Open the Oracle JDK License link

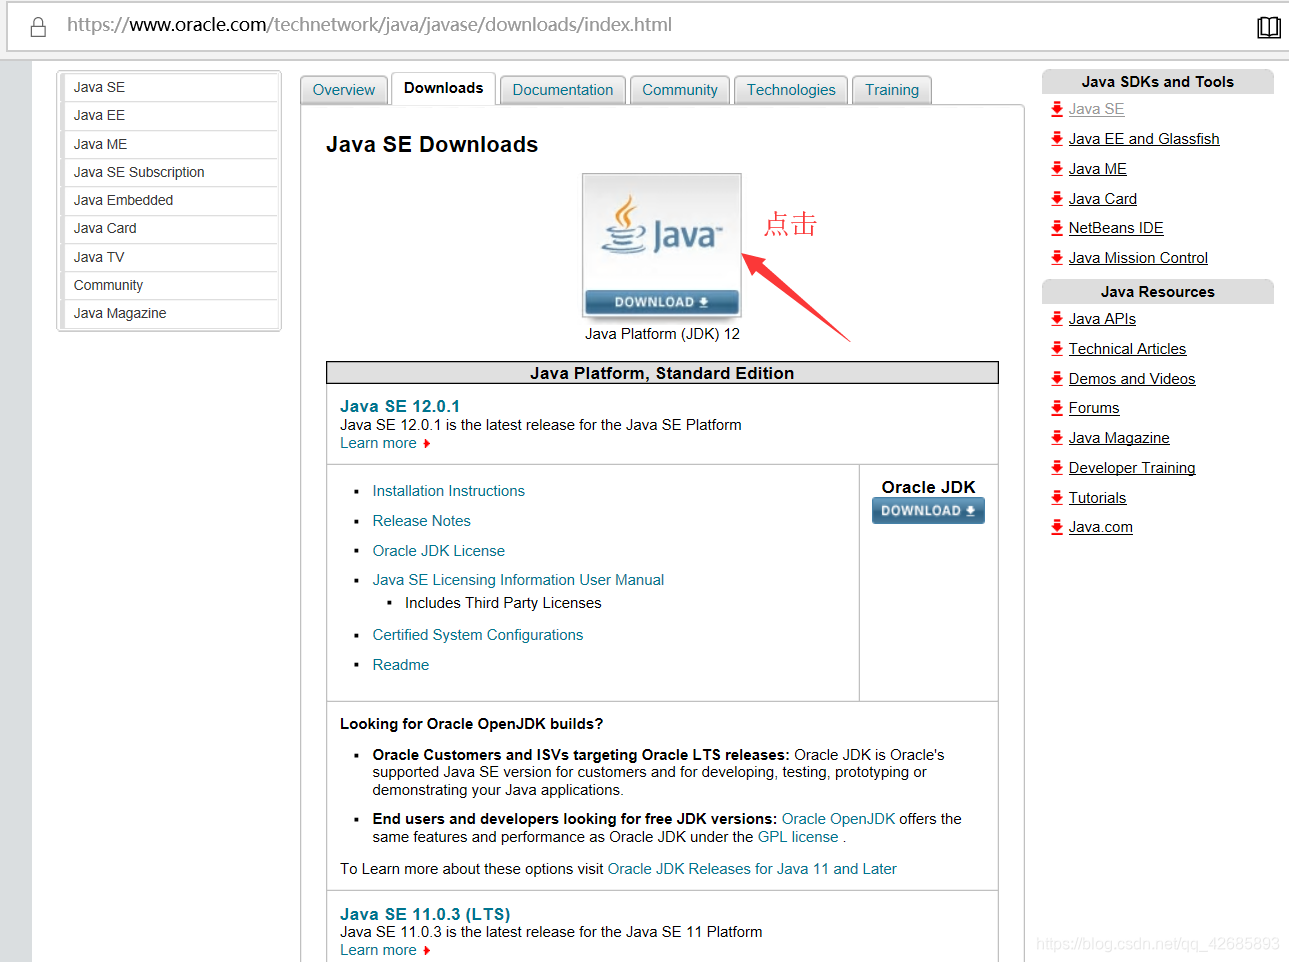tap(438, 551)
